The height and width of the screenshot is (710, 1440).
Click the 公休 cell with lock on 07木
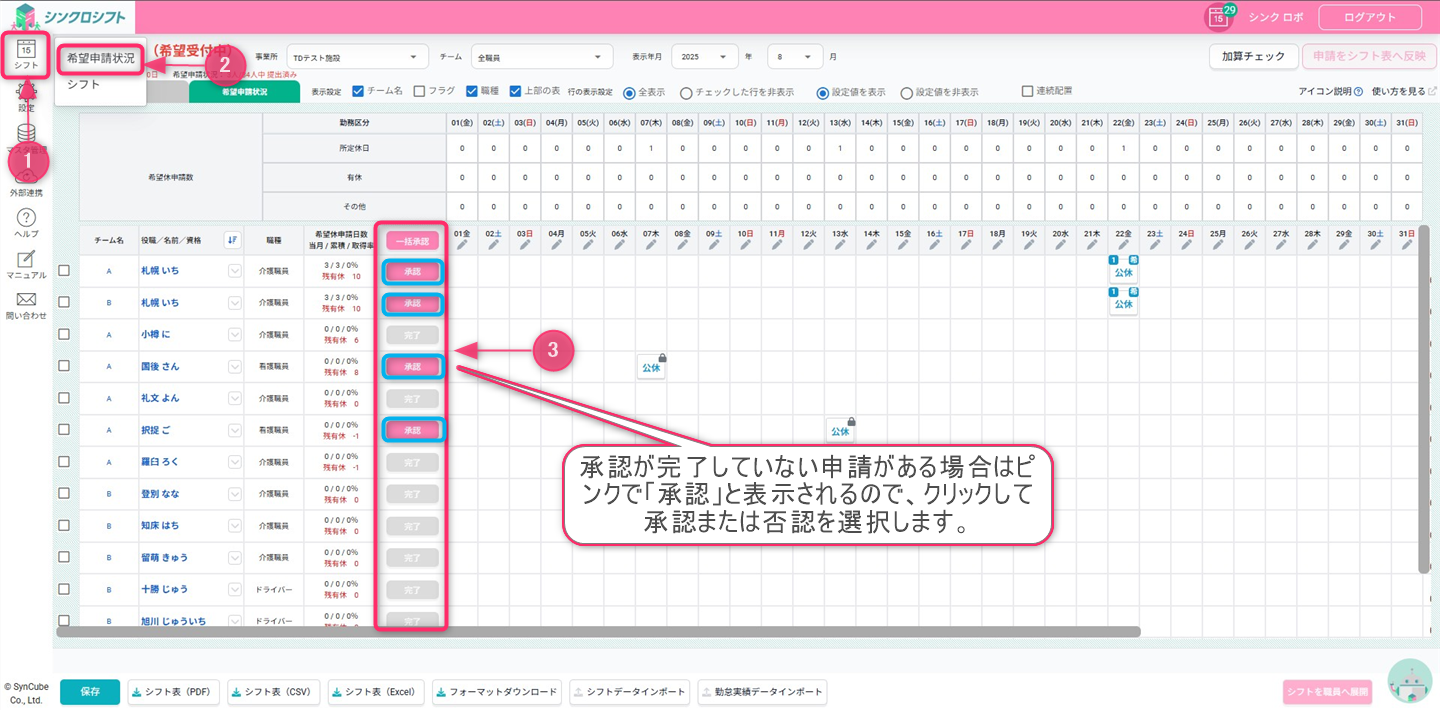pyautogui.click(x=651, y=367)
